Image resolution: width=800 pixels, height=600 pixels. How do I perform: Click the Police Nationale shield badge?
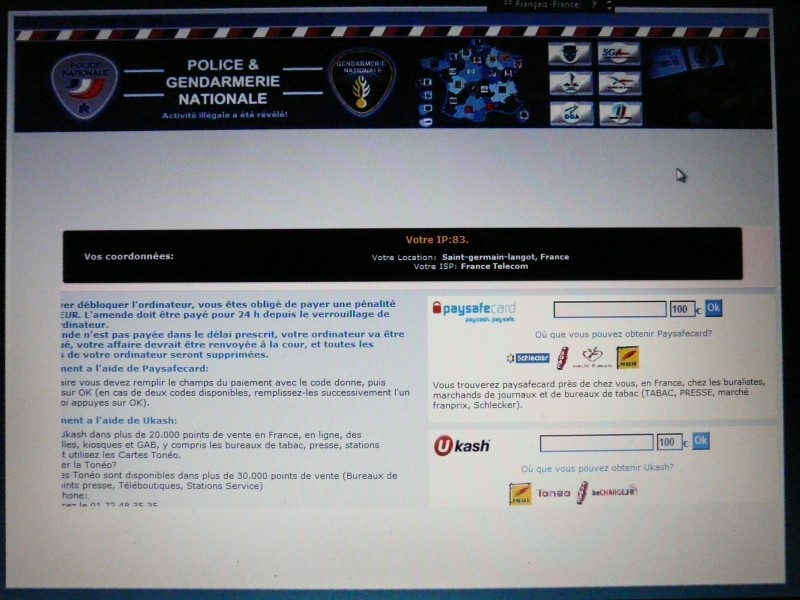[x=84, y=83]
